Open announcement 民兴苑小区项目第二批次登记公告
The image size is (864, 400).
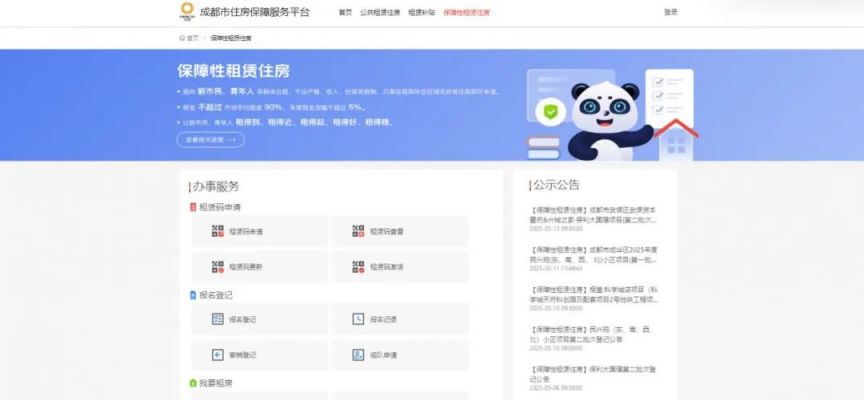(591, 334)
